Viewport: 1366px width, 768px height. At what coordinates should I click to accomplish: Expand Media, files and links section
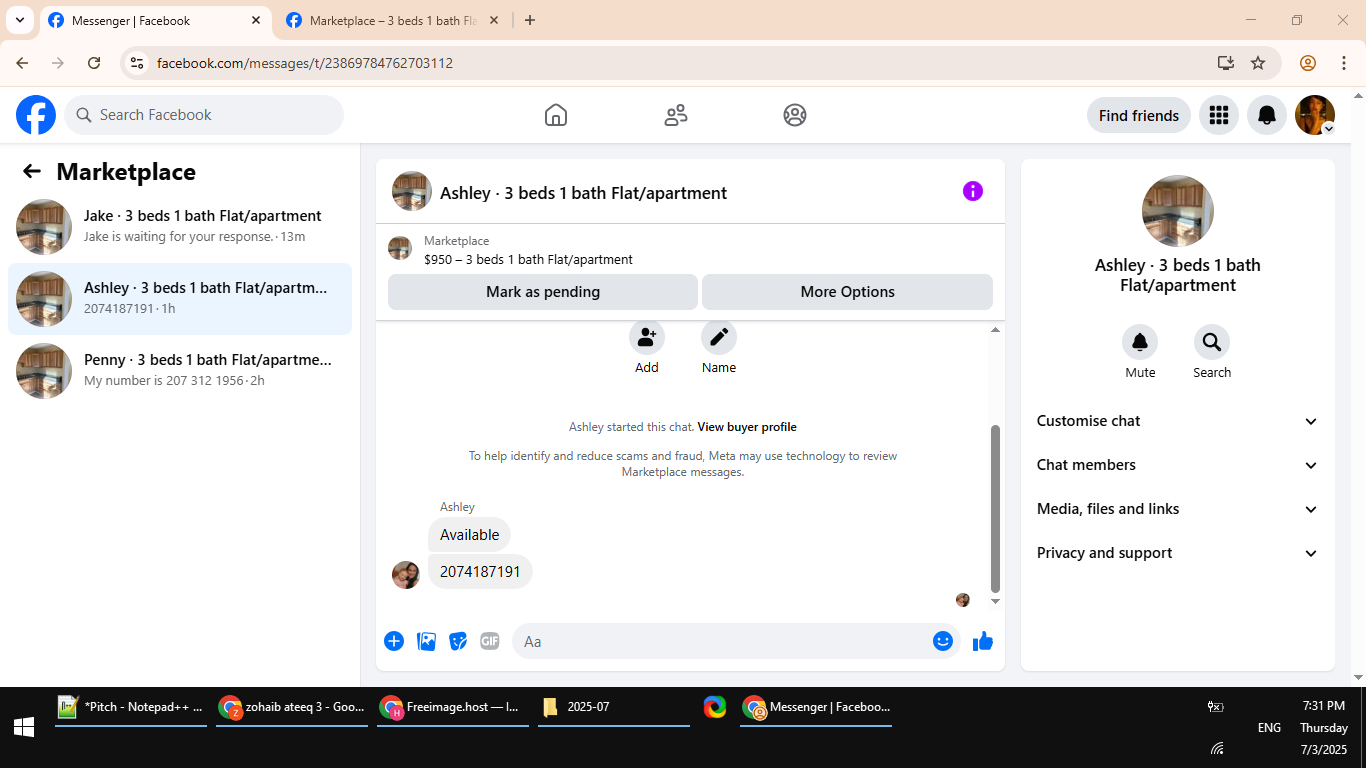pyautogui.click(x=1178, y=509)
